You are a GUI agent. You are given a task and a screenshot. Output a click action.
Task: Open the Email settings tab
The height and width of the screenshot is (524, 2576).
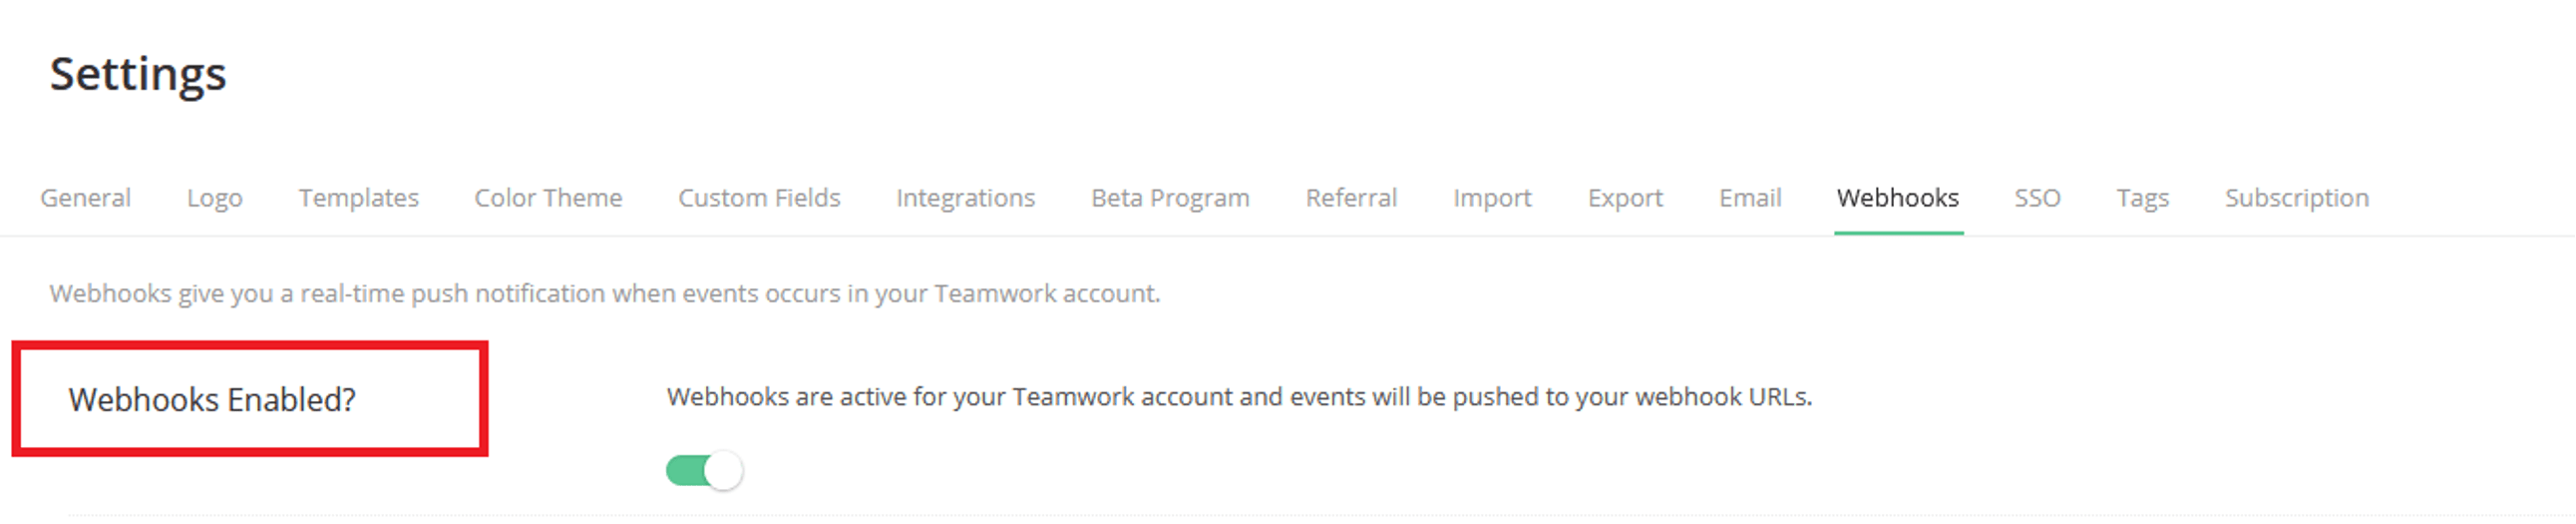pyautogui.click(x=1750, y=198)
